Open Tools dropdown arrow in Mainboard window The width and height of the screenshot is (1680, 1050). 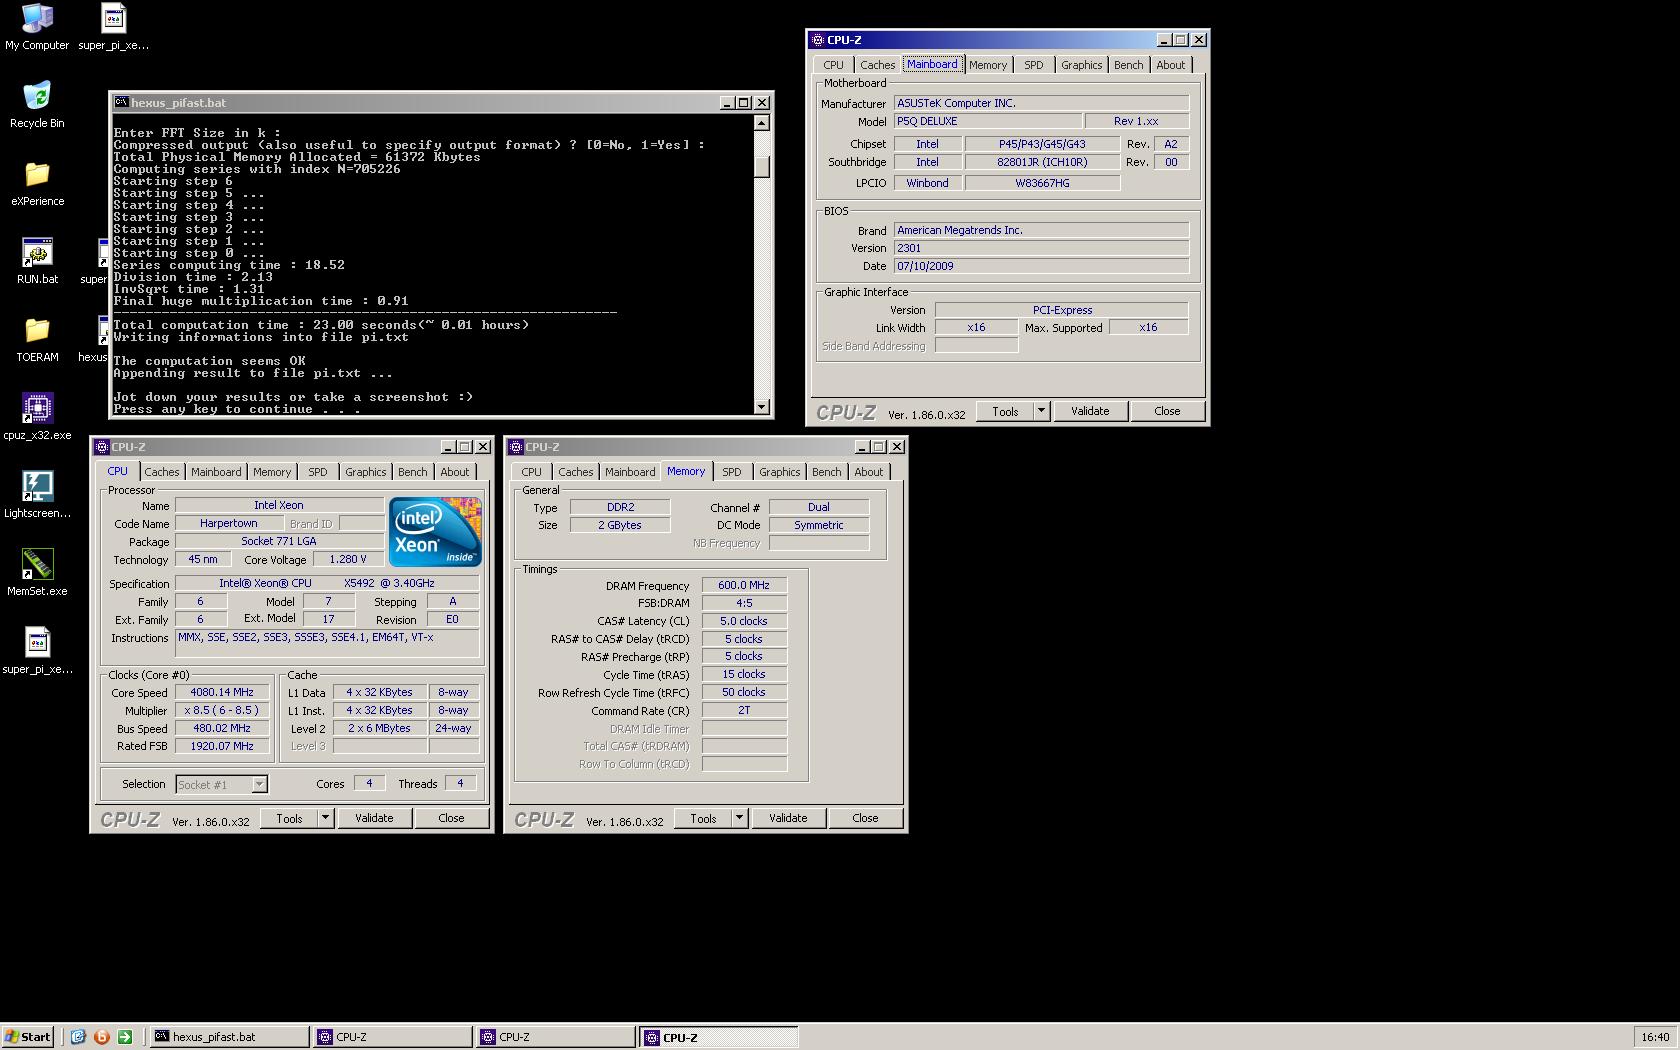click(x=1041, y=411)
